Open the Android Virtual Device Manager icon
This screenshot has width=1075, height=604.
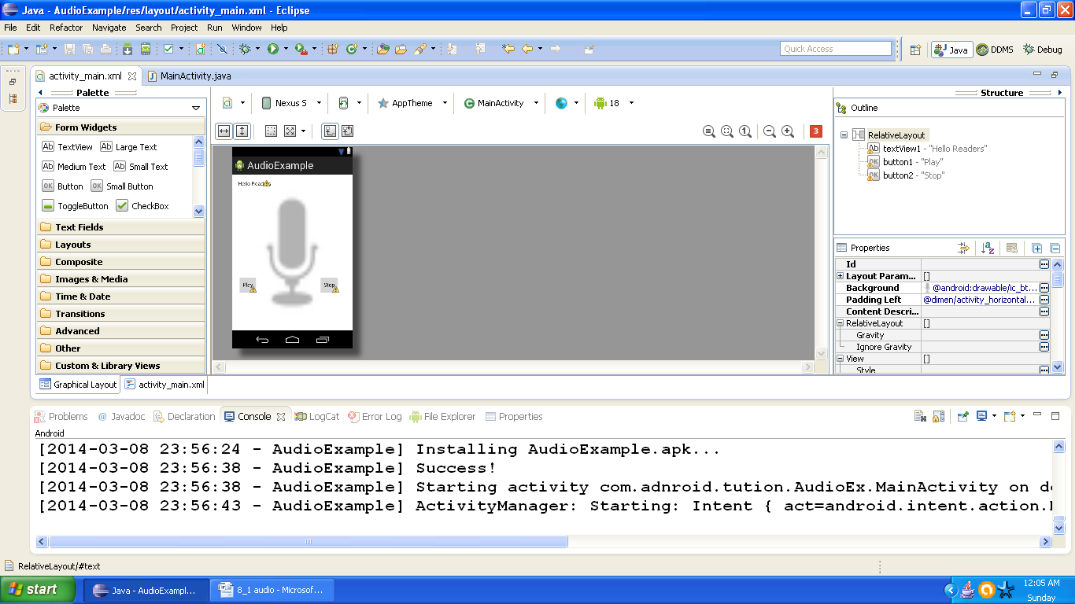(x=146, y=49)
